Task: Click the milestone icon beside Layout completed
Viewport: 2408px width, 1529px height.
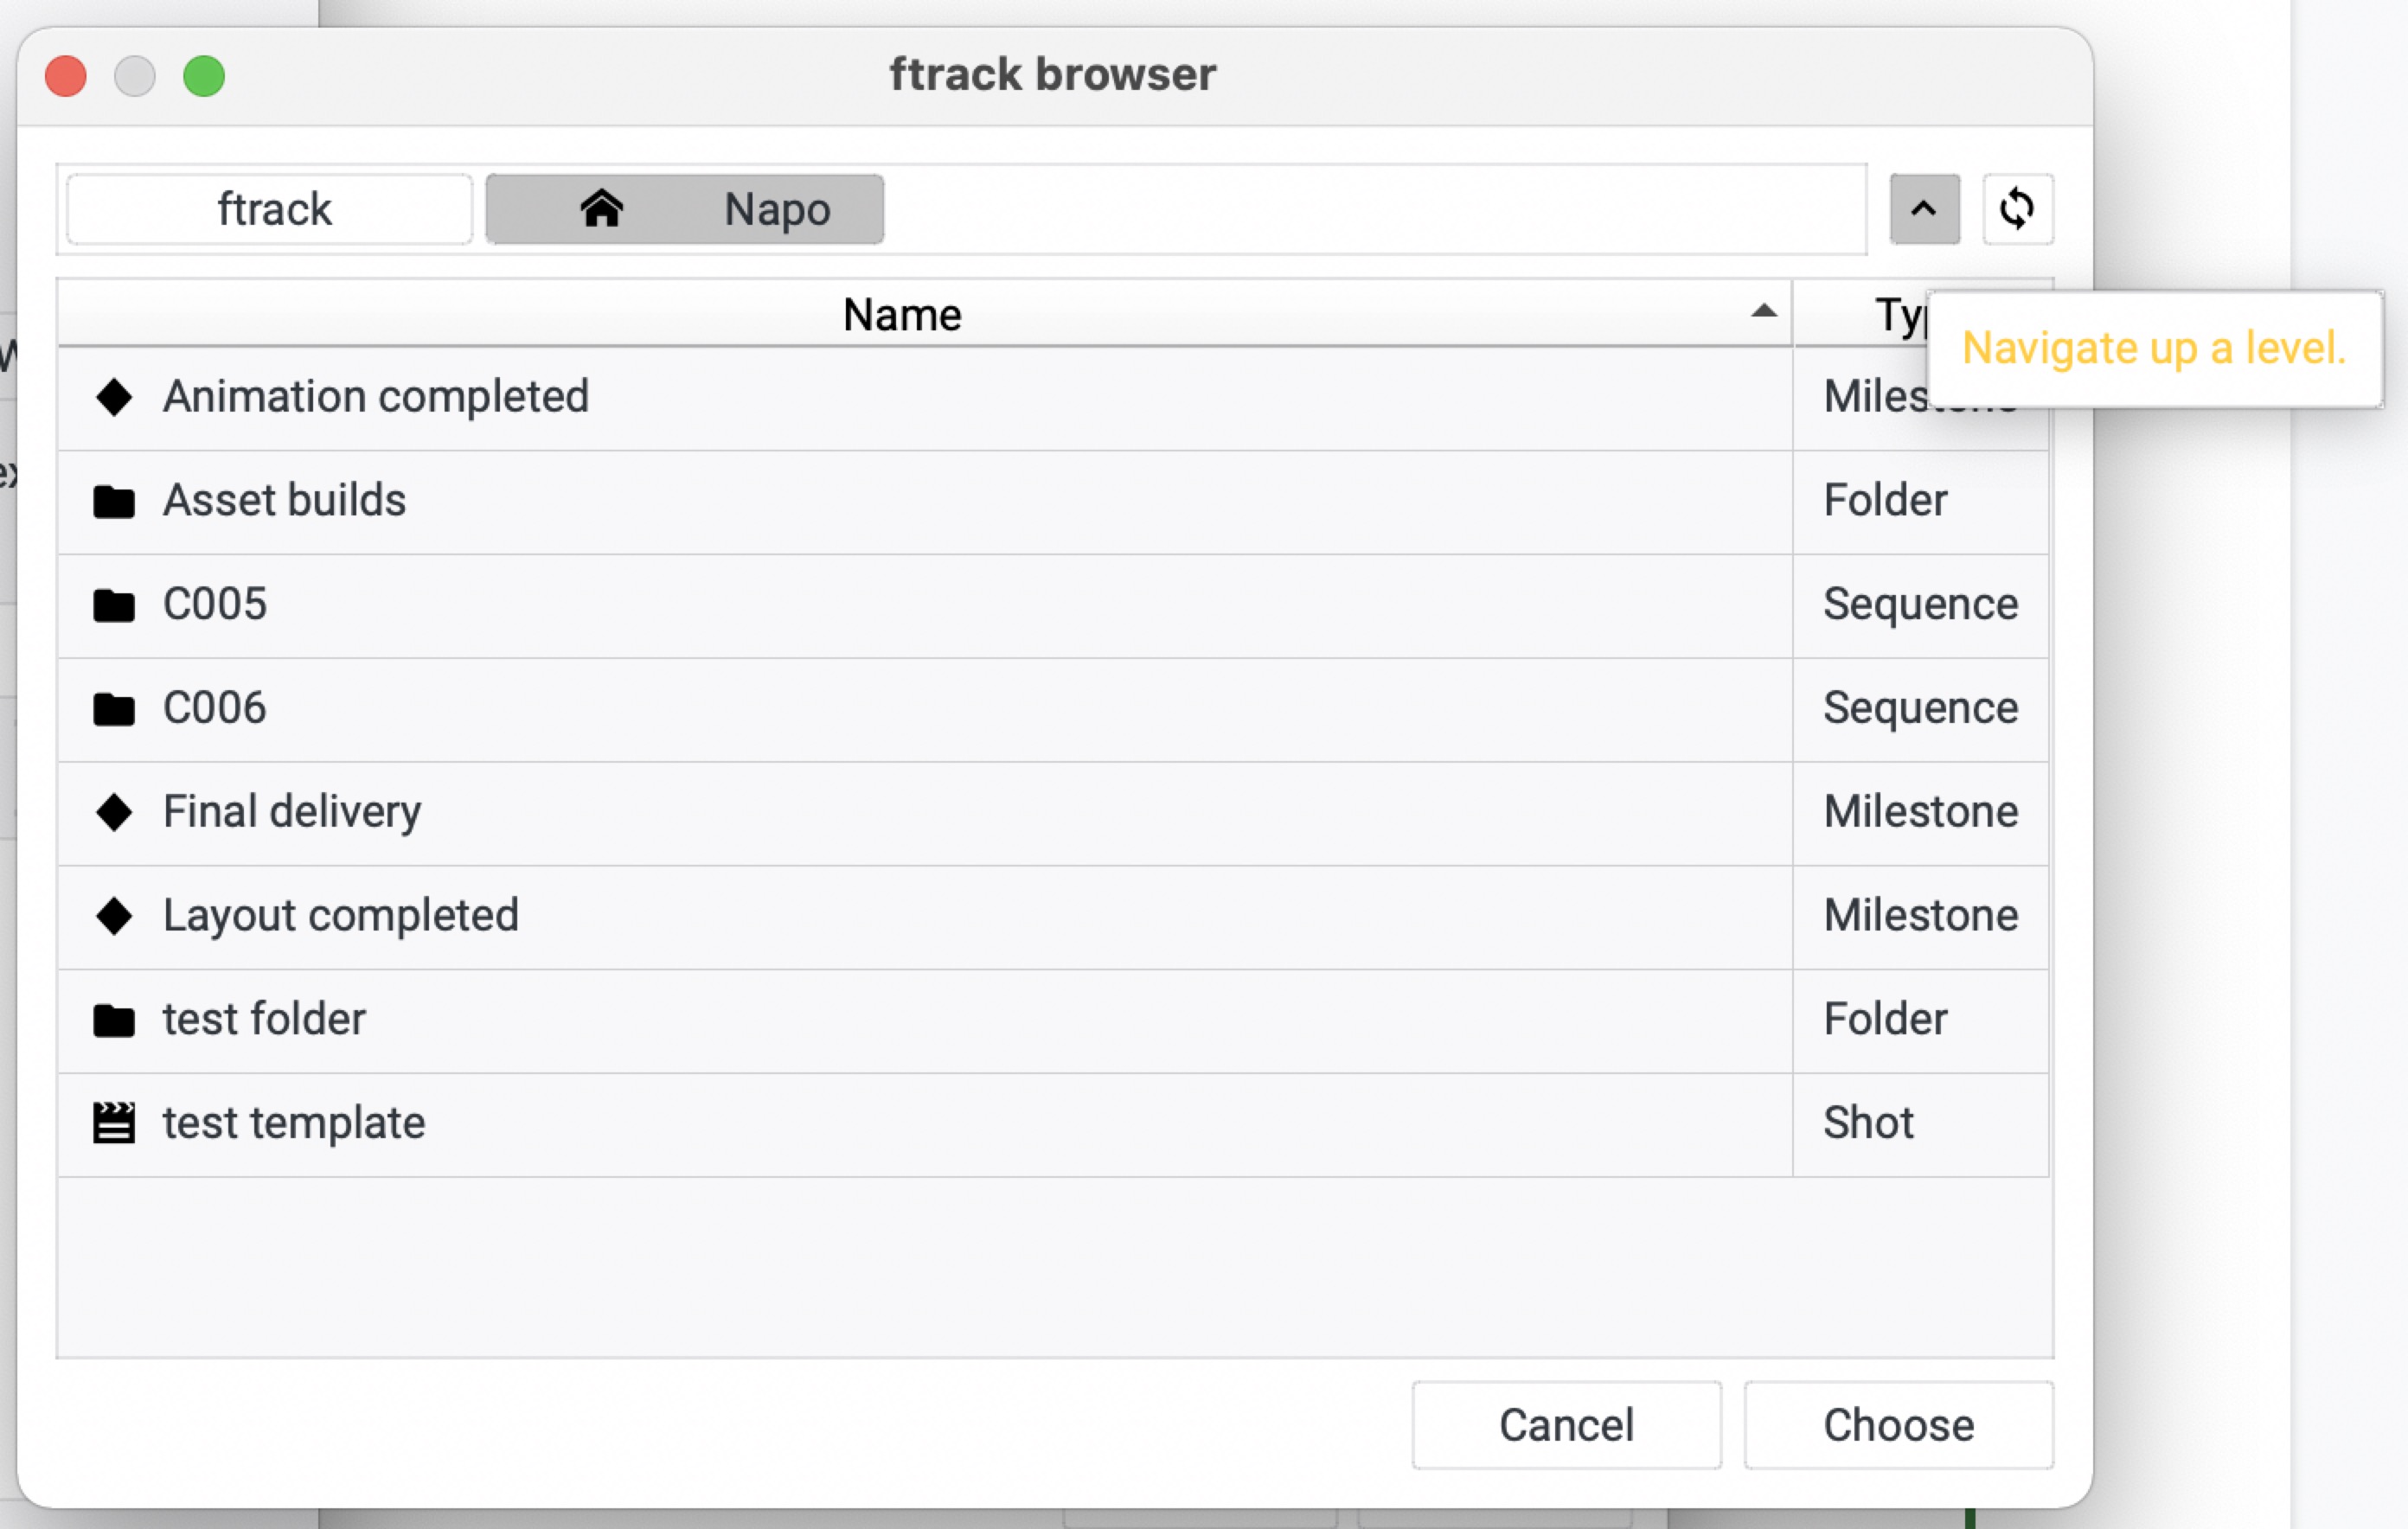Action: (114, 915)
